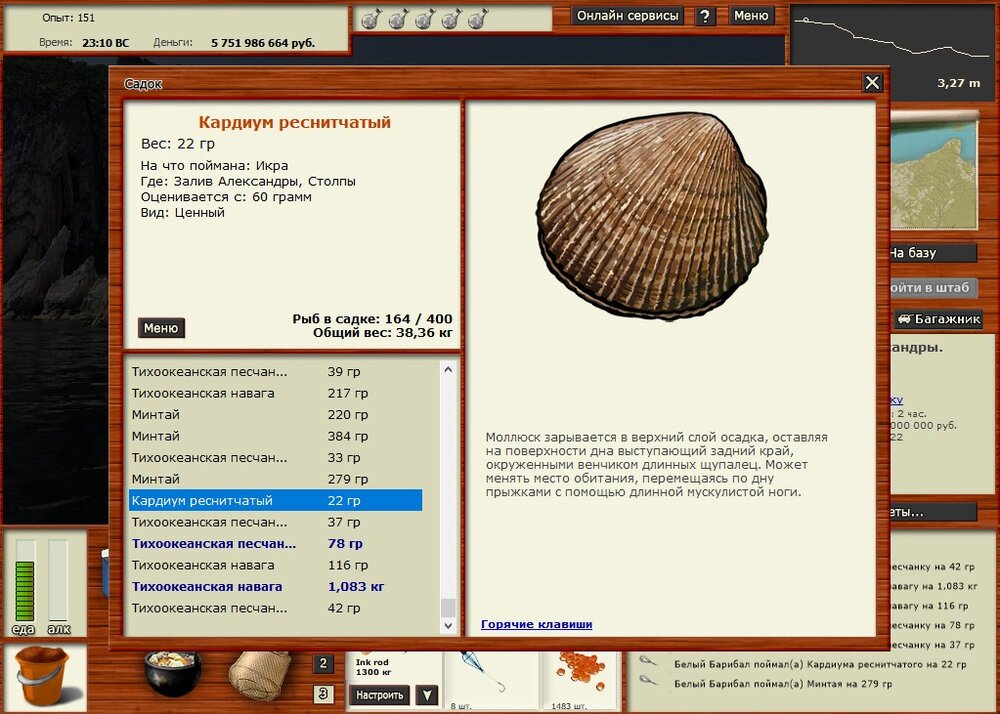Expand the dropdown arrow next to Настроить

(x=427, y=695)
